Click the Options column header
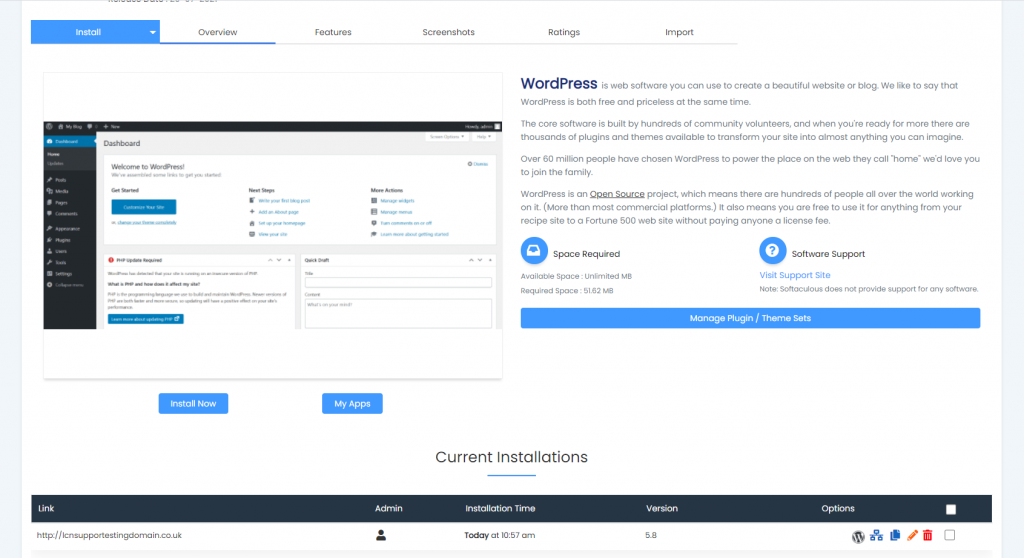This screenshot has width=1024, height=558. 838,508
